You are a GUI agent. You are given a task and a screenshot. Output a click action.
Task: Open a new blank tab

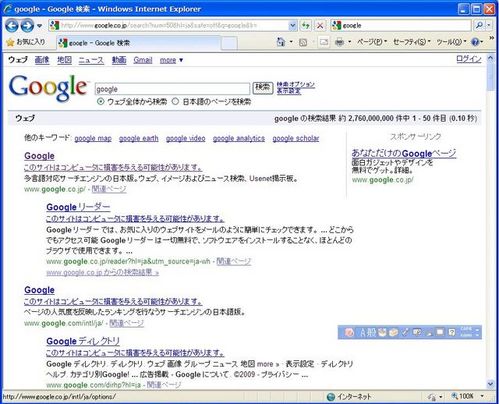pyautogui.click(x=229, y=43)
